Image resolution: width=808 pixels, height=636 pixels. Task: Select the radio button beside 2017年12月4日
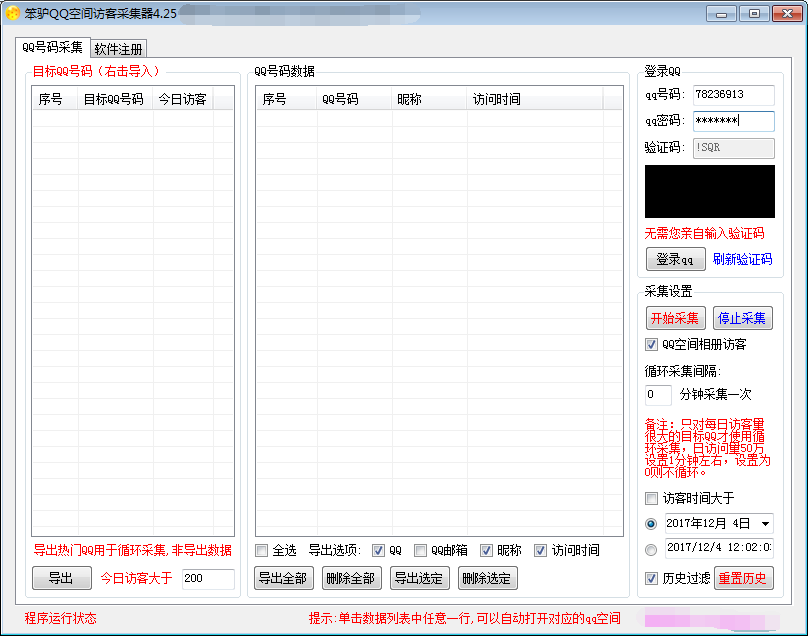click(651, 524)
